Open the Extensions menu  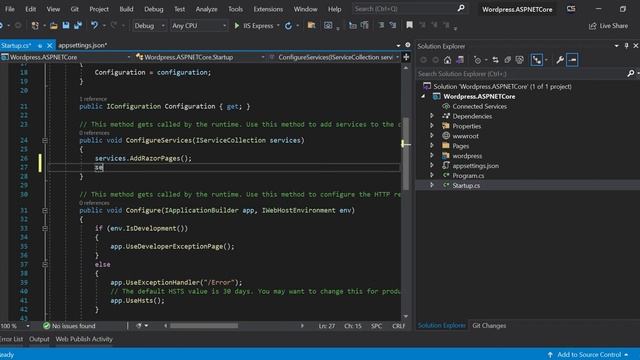pos(268,9)
